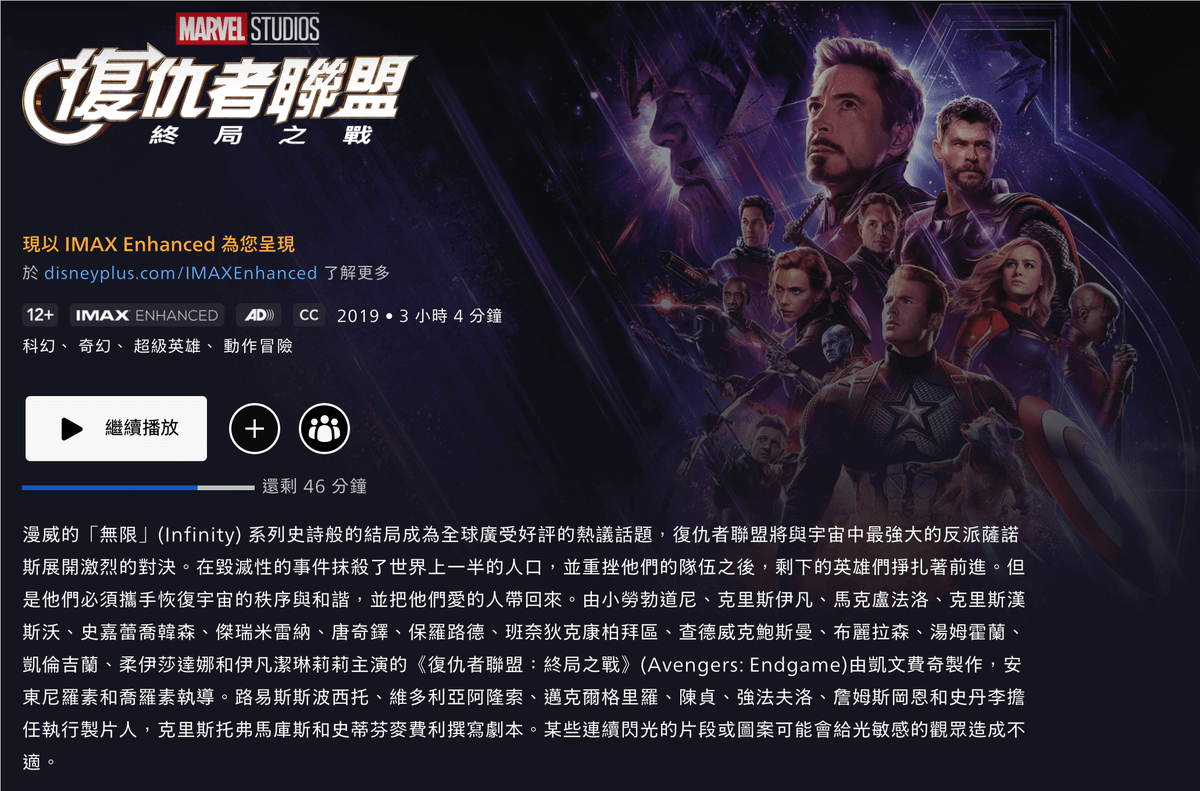Click the 復仇者聯盟 title logo
The width and height of the screenshot is (1200, 791).
click(x=220, y=98)
